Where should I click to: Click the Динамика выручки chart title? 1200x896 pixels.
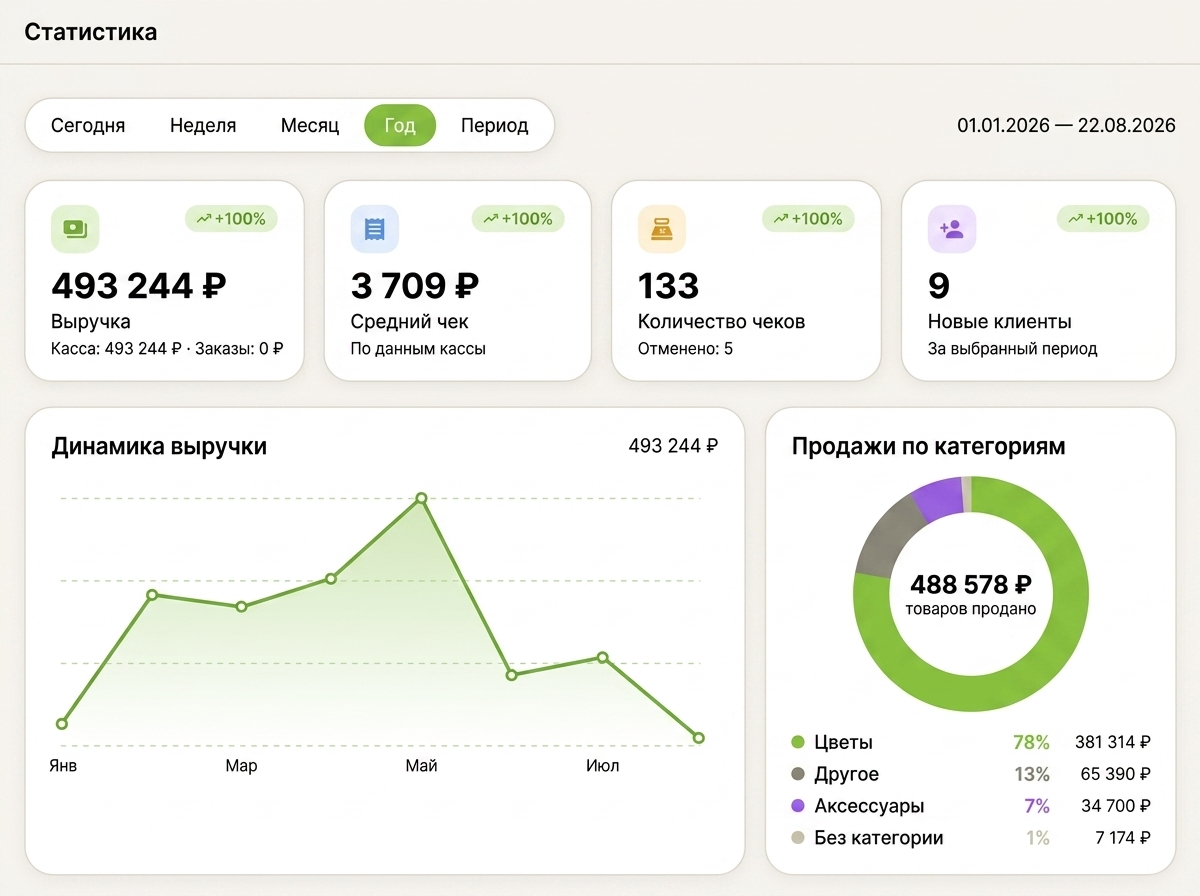[x=159, y=446]
